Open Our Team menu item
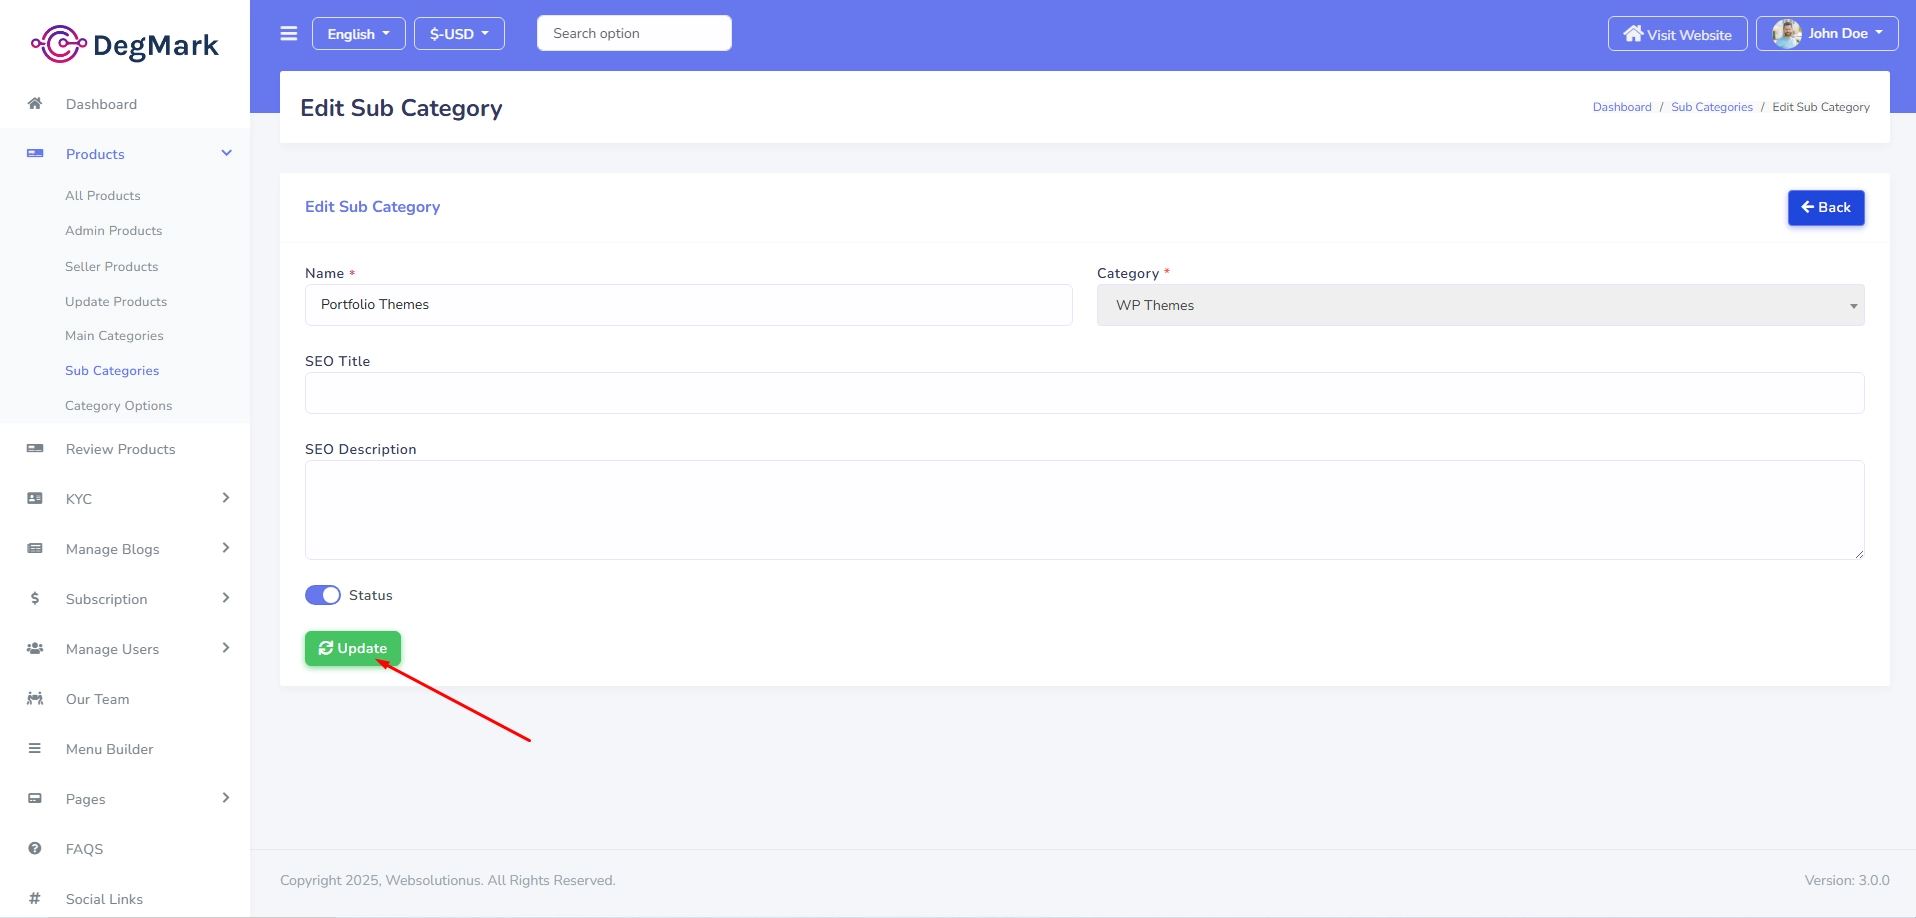This screenshot has width=1916, height=918. tap(98, 699)
